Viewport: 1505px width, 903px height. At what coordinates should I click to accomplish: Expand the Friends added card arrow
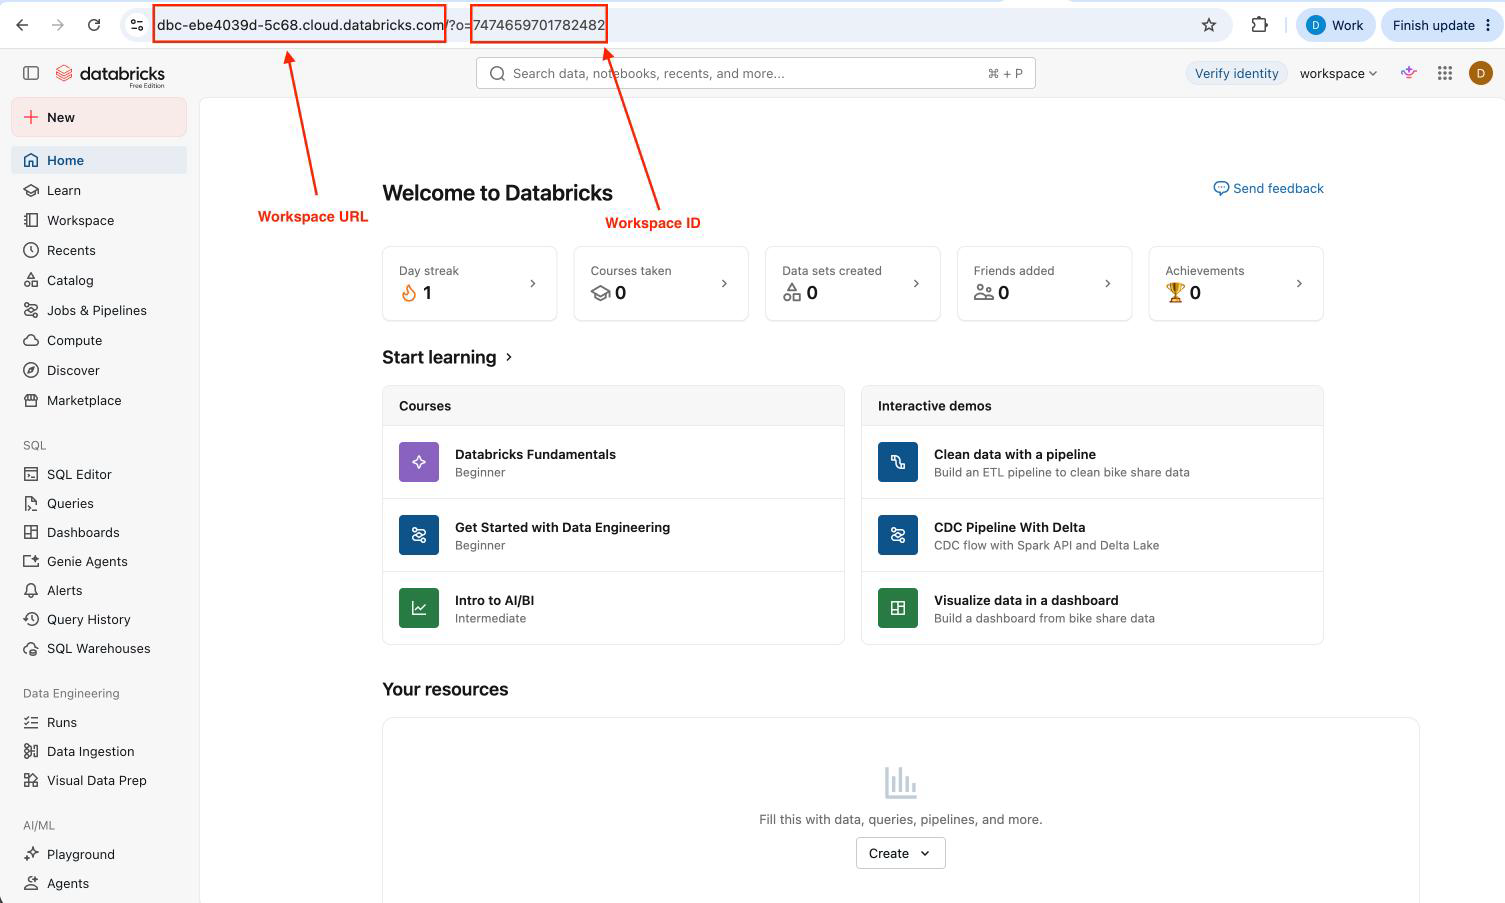(x=1107, y=284)
